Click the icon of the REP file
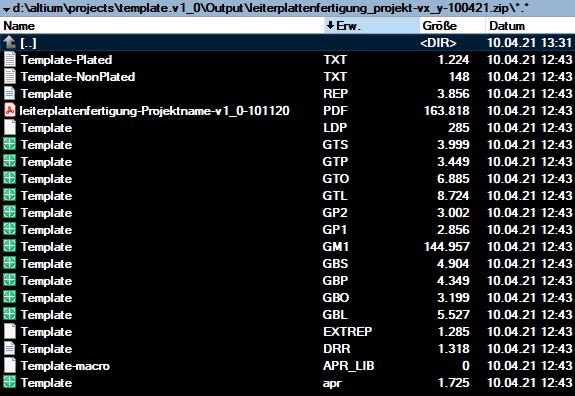575x396 pixels. 10,94
